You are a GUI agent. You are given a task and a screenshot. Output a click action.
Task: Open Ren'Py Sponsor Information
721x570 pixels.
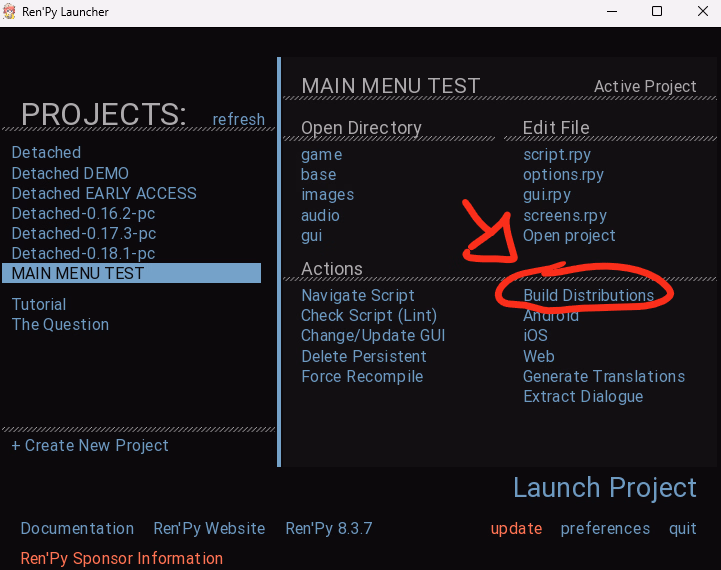[x=121, y=558]
